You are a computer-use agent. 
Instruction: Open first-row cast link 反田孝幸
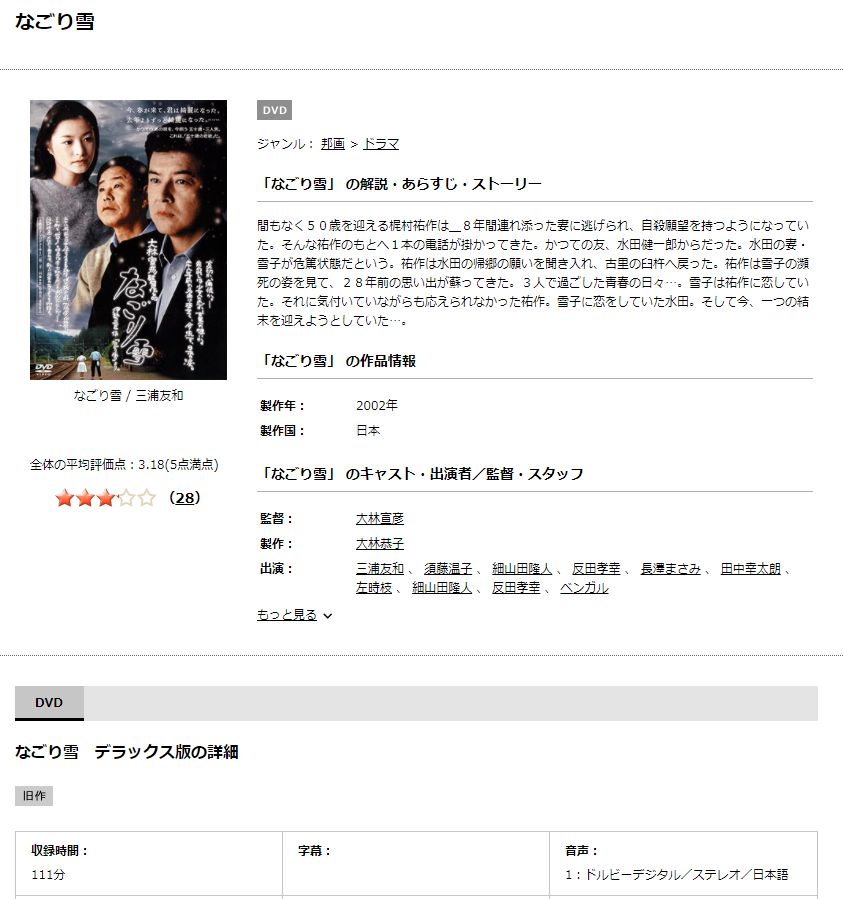coord(596,569)
